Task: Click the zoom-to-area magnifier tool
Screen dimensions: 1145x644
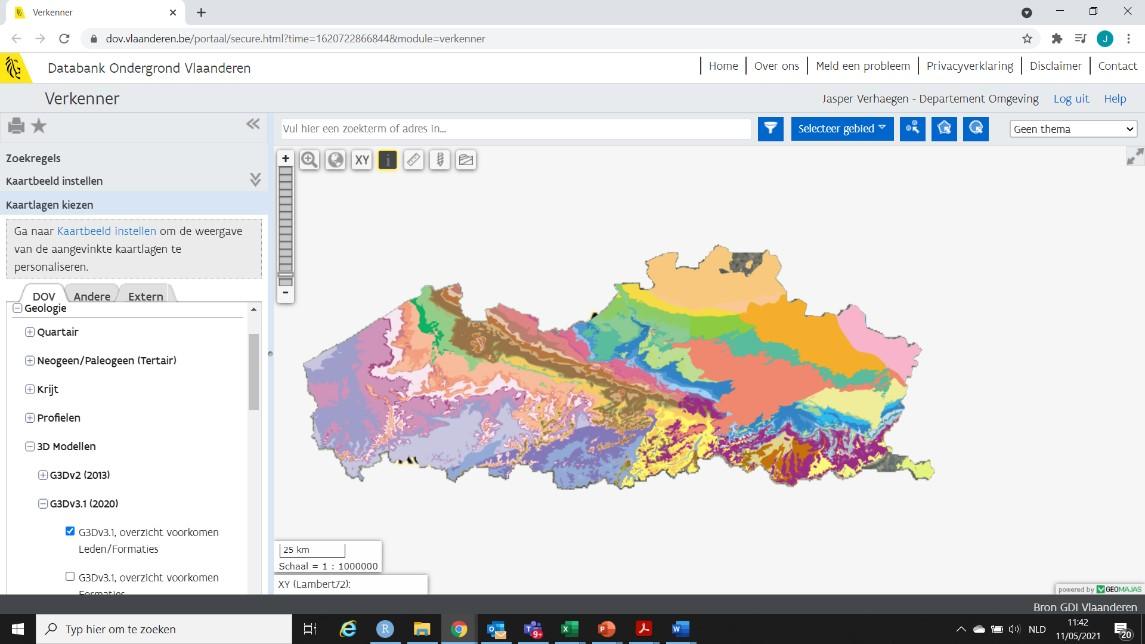Action: [x=309, y=160]
